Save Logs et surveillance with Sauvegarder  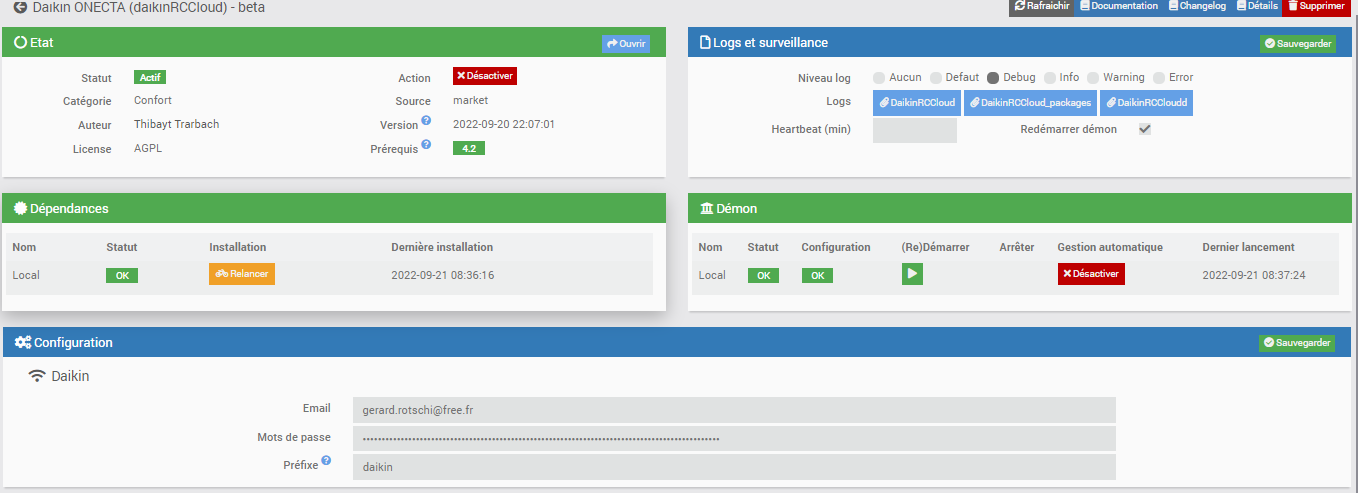coord(1297,44)
